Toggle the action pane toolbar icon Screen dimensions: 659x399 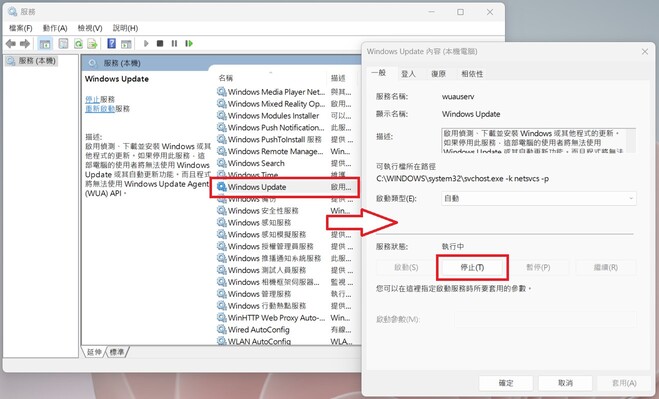pos(126,43)
